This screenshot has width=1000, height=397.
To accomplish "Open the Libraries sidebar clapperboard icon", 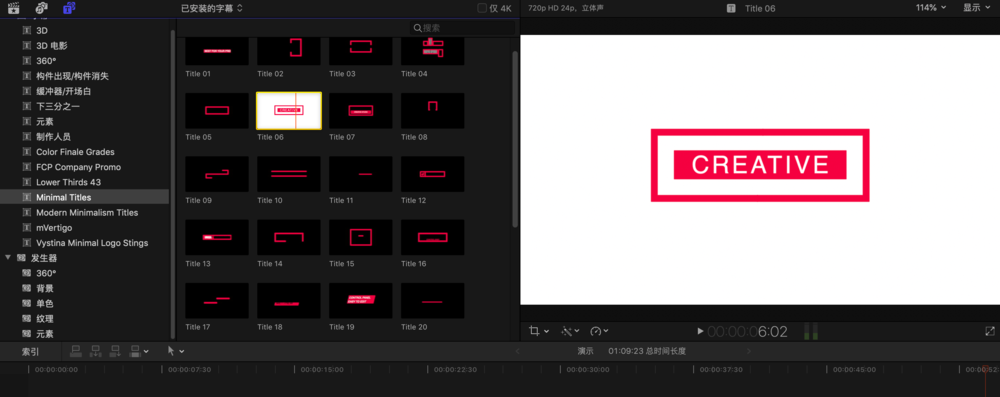I will click(12, 8).
